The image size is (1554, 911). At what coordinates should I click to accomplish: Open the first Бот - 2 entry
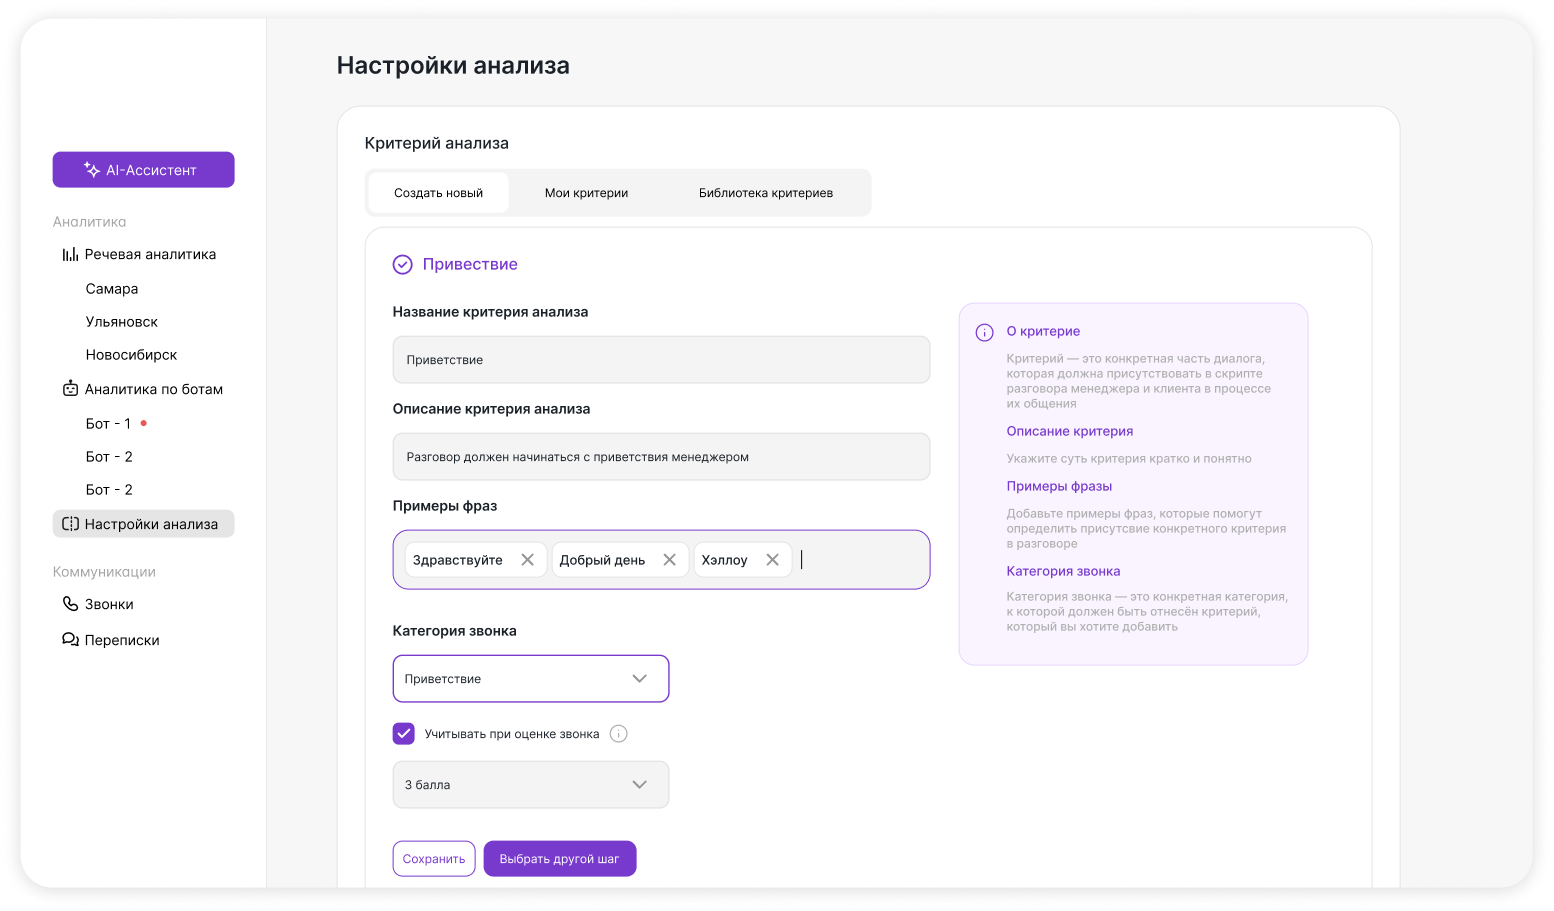109,457
